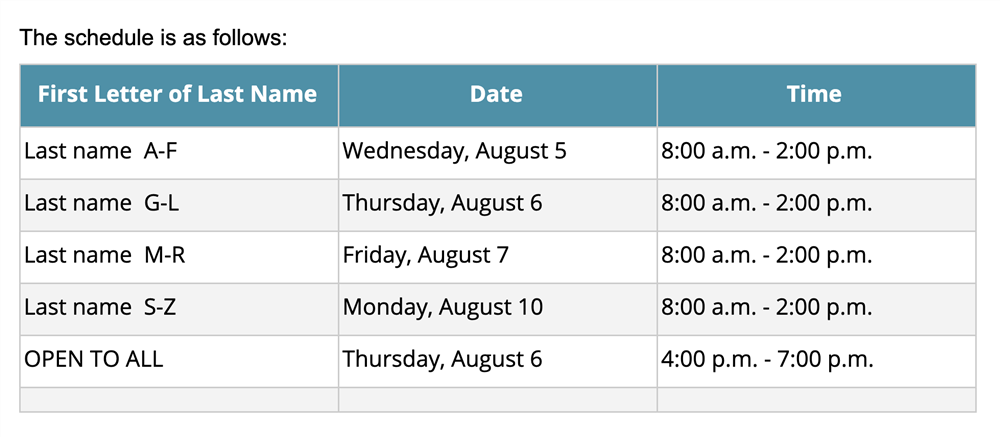Select the Date column header

click(x=497, y=95)
